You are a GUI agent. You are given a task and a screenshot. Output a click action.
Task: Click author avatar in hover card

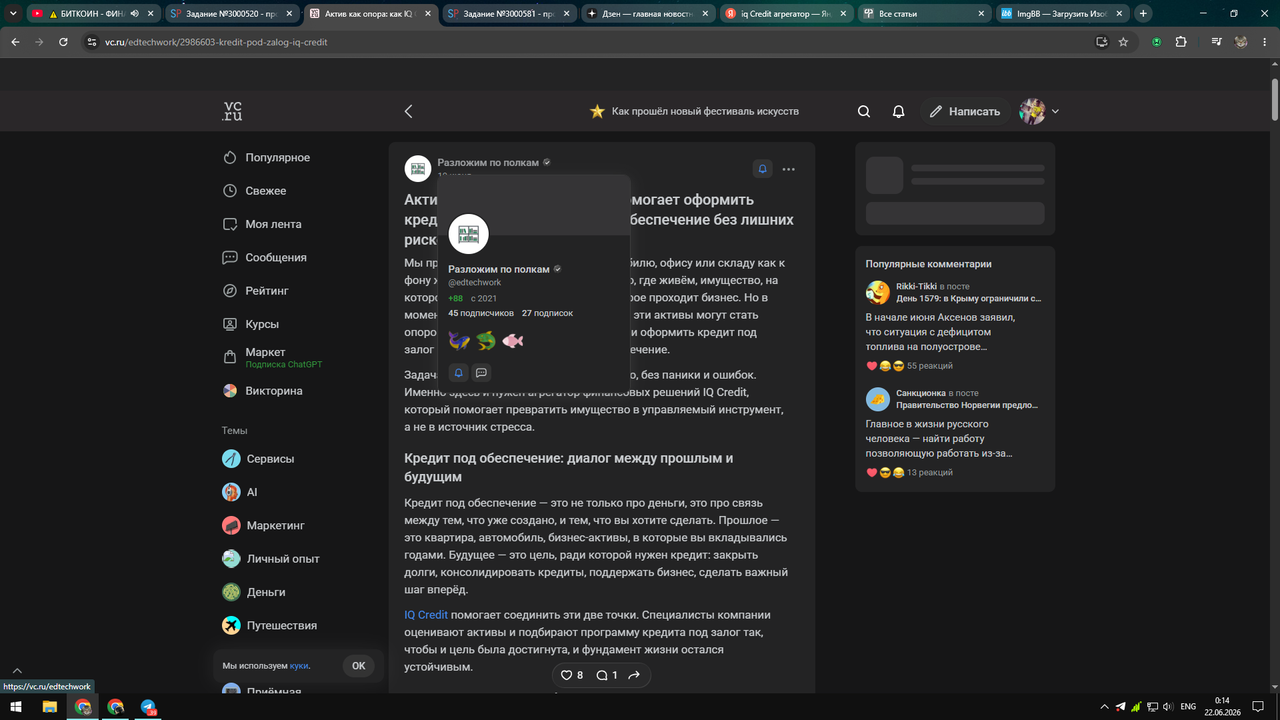pyautogui.click(x=468, y=235)
